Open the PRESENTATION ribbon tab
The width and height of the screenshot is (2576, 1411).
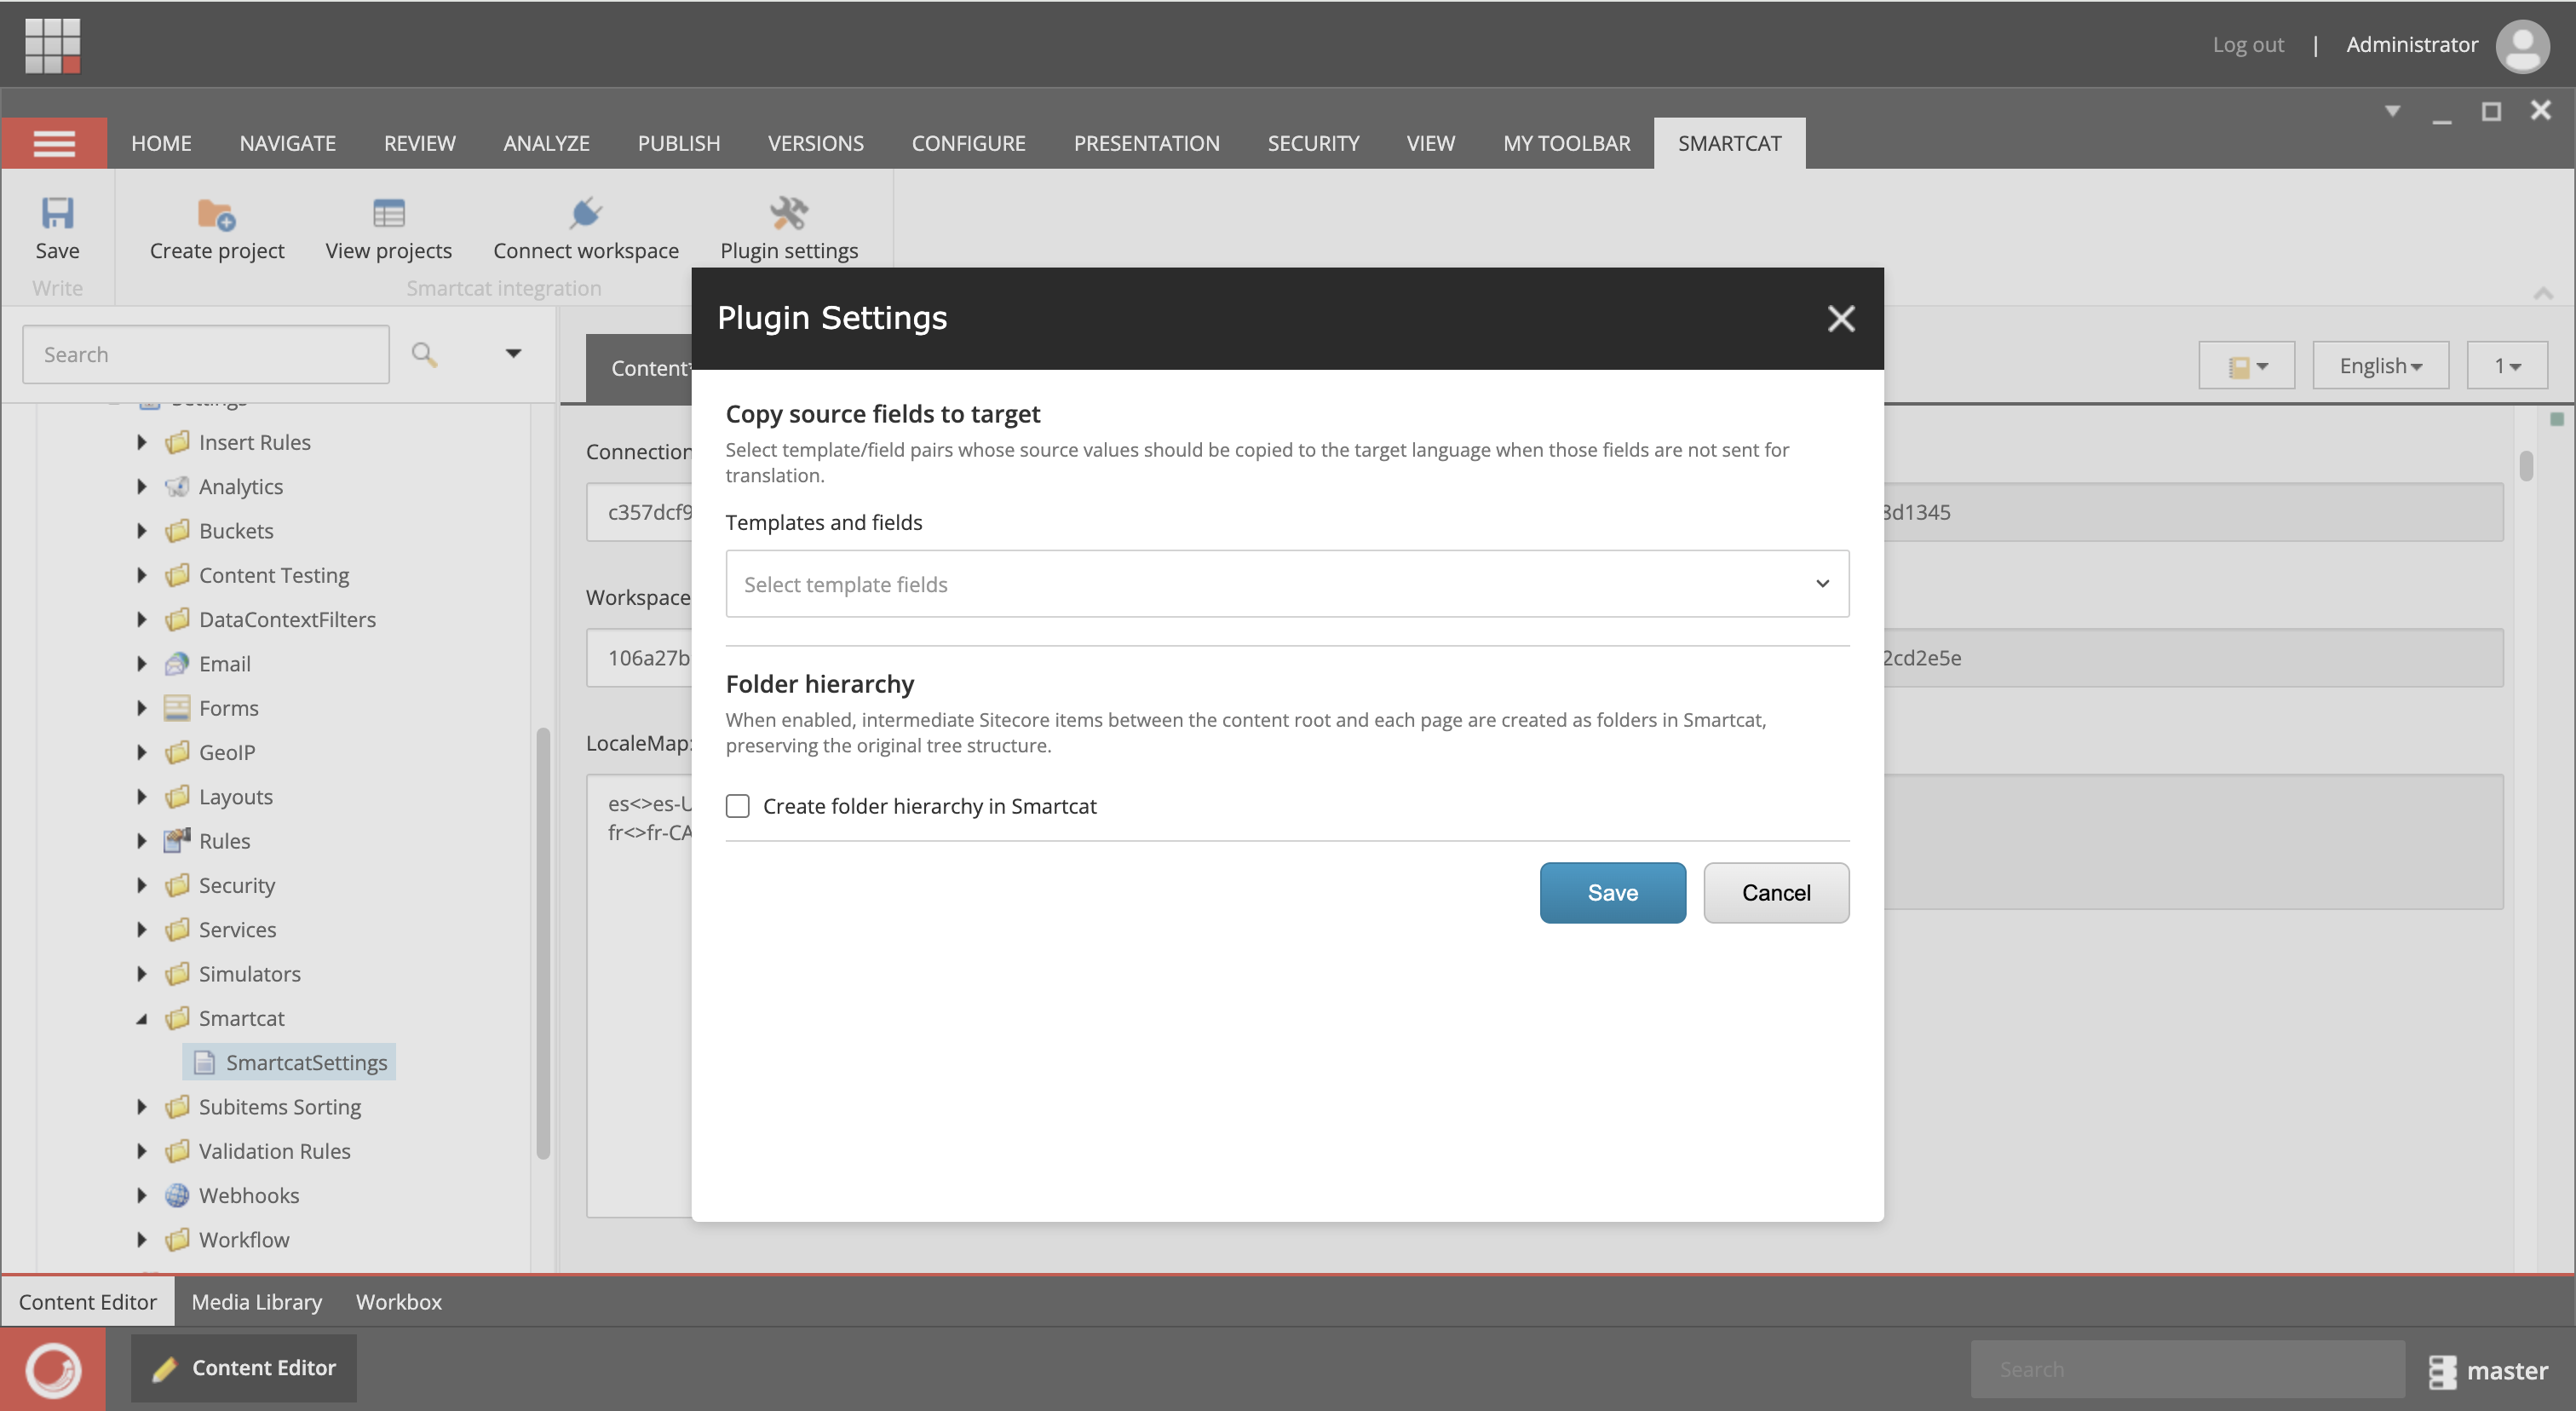(1147, 143)
